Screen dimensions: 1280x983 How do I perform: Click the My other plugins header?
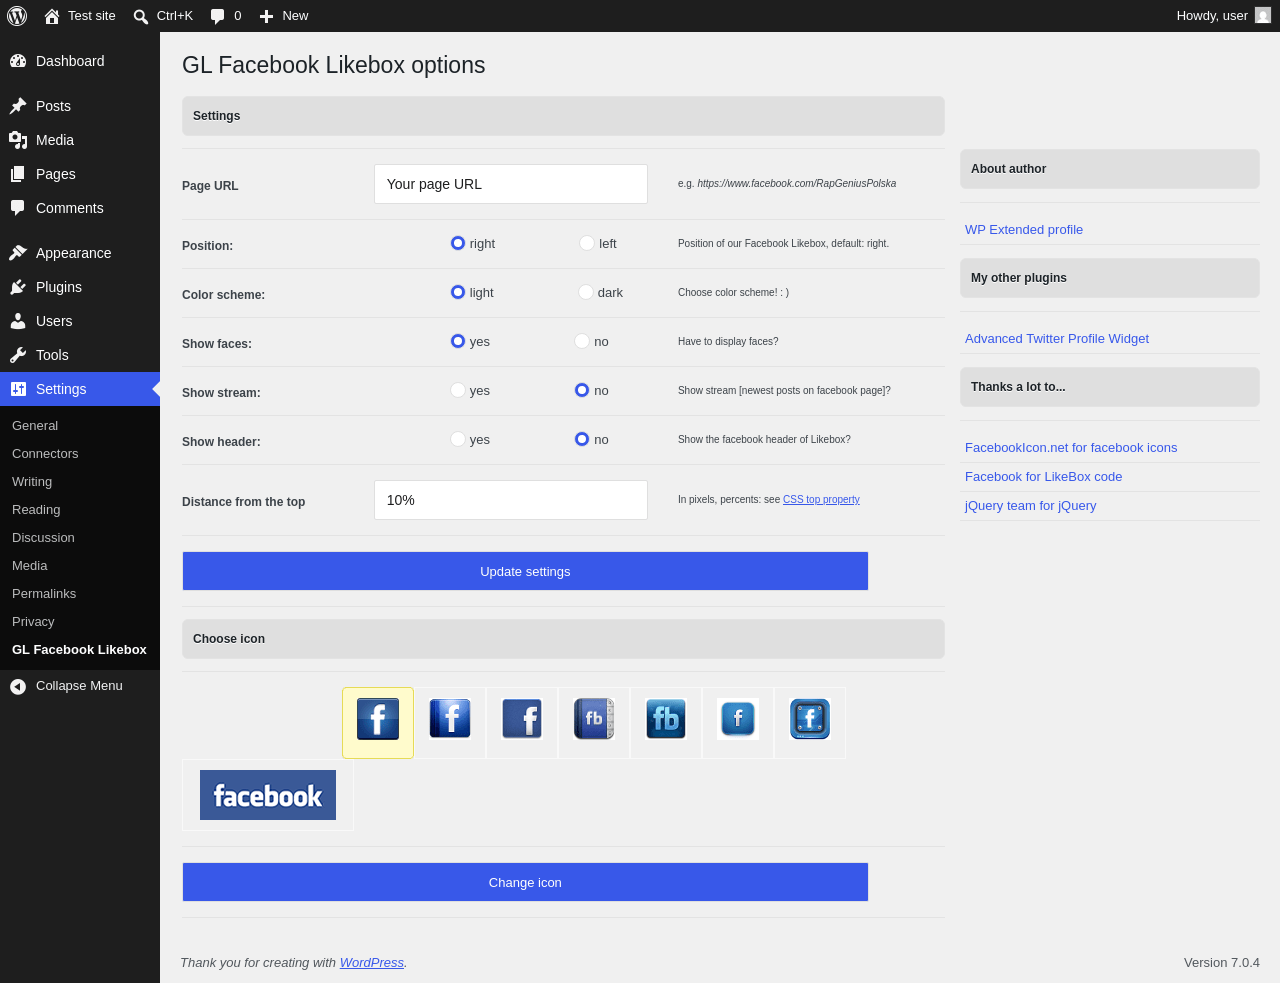point(1110,278)
